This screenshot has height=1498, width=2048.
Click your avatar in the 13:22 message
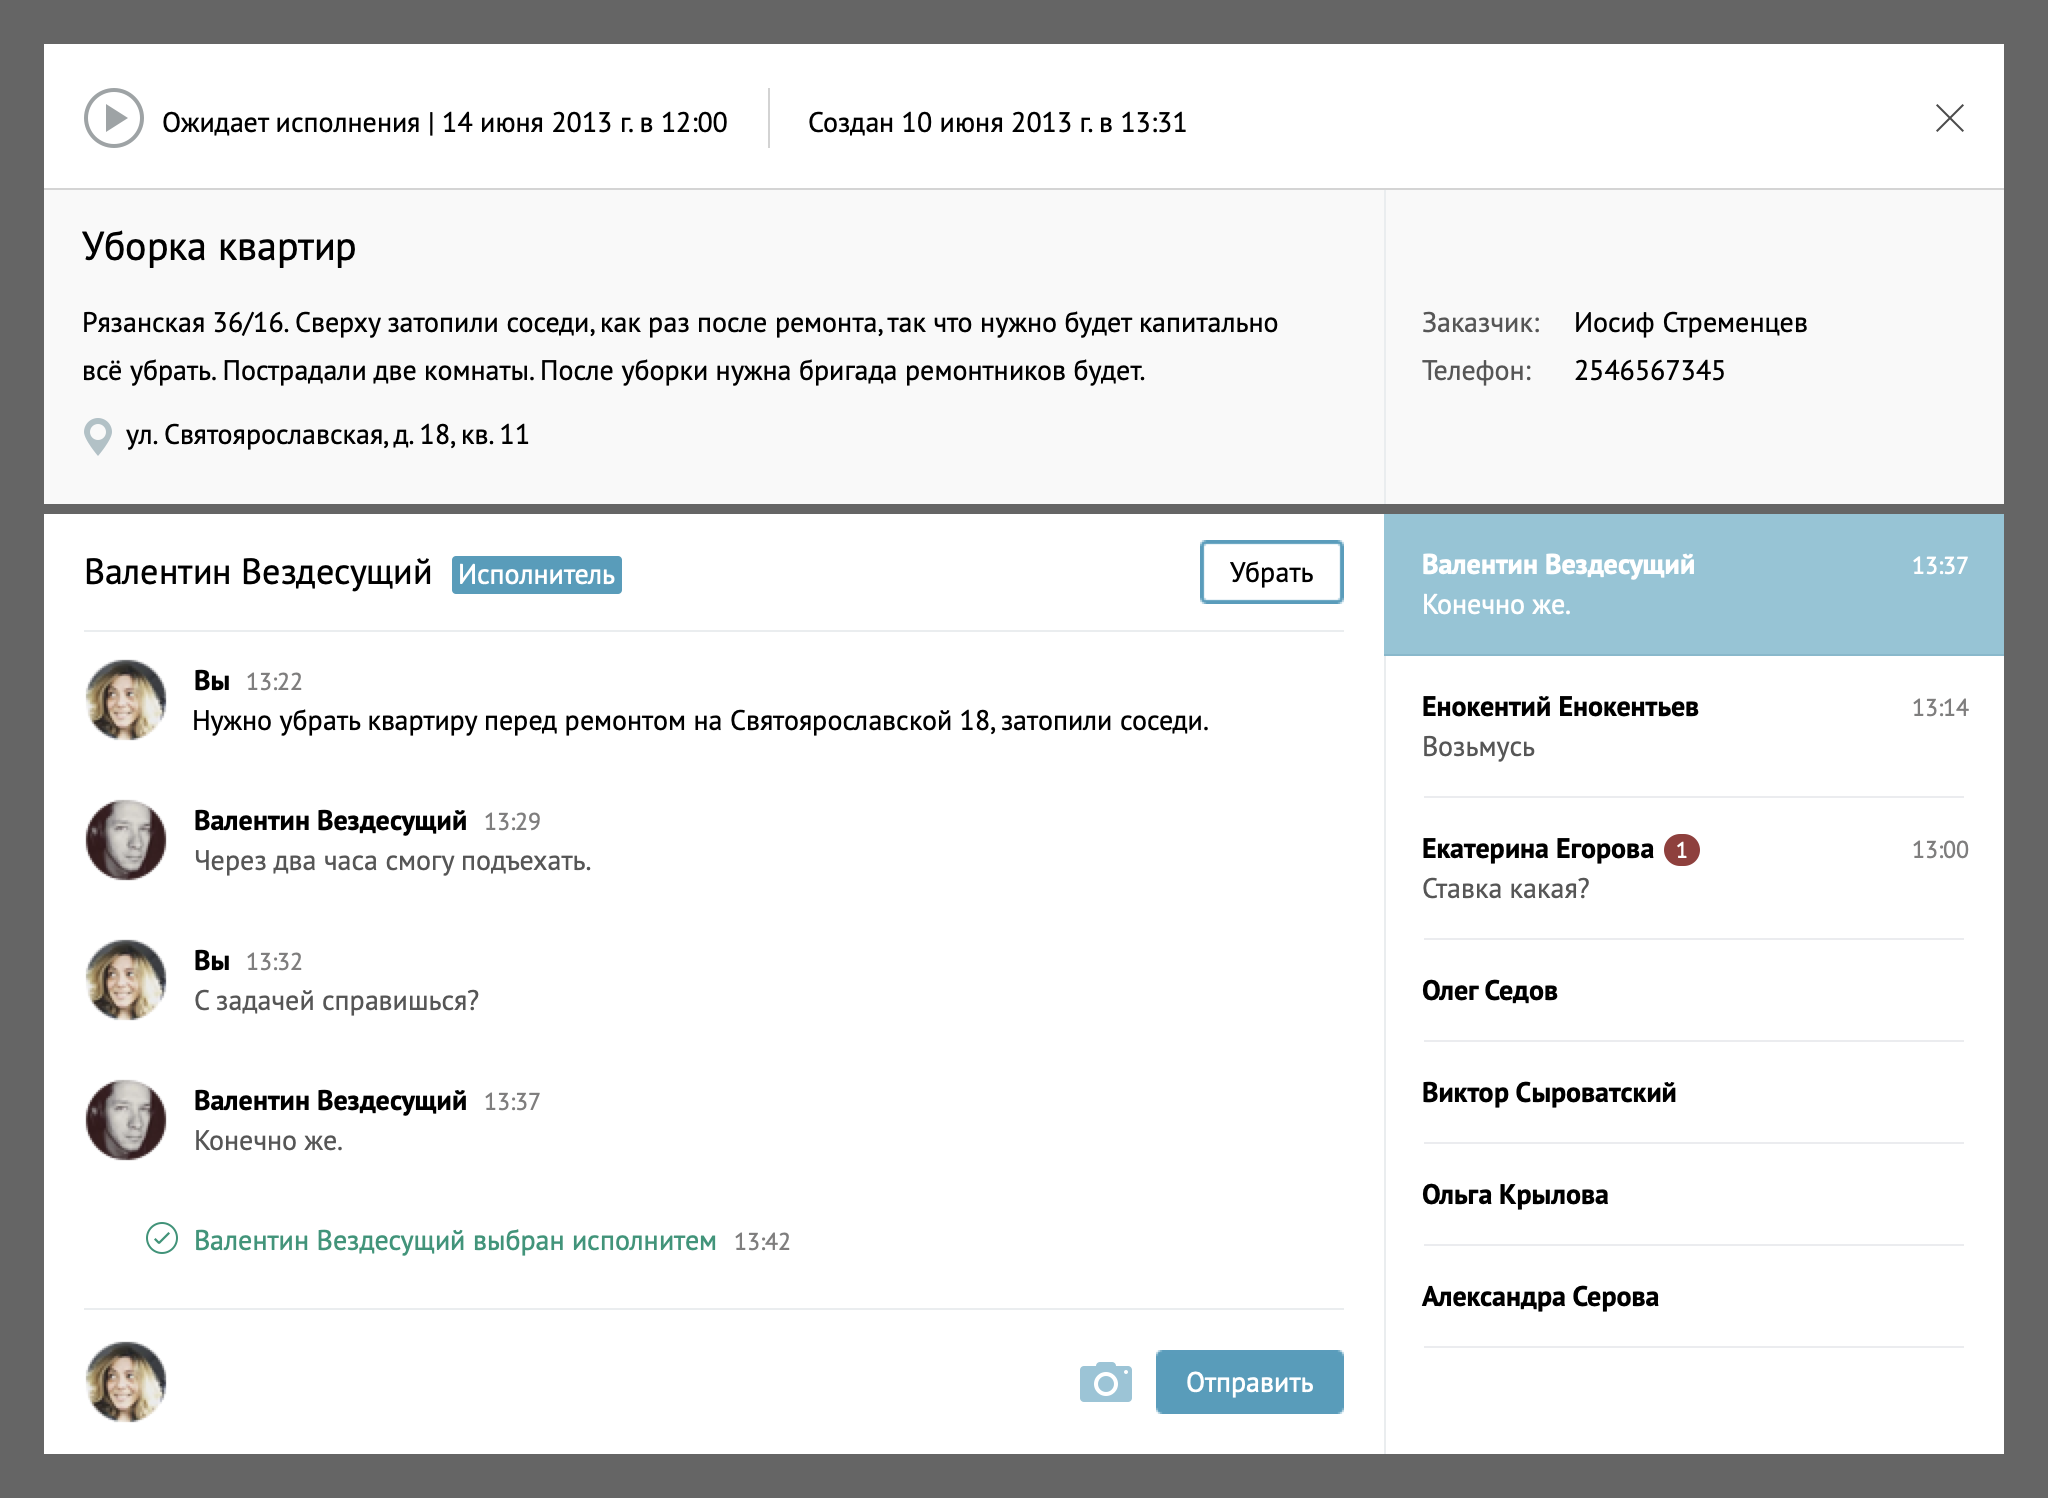click(x=126, y=700)
